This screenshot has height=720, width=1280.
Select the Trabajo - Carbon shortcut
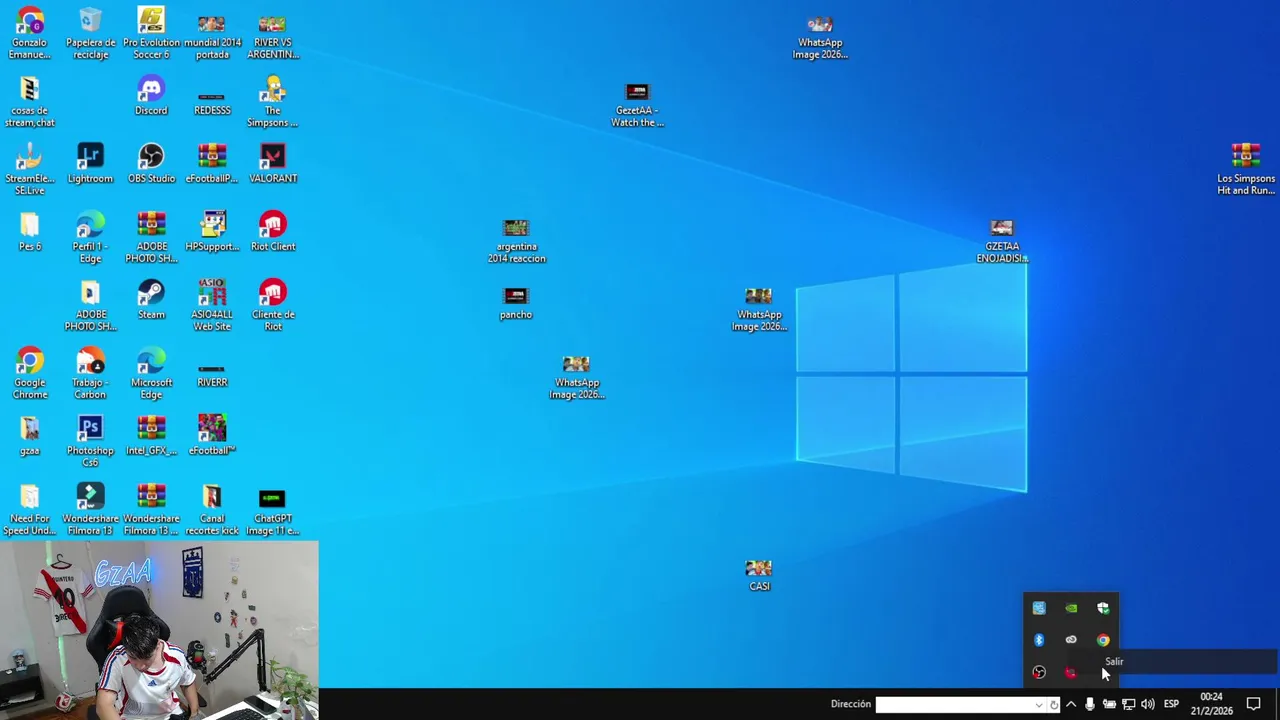click(90, 374)
